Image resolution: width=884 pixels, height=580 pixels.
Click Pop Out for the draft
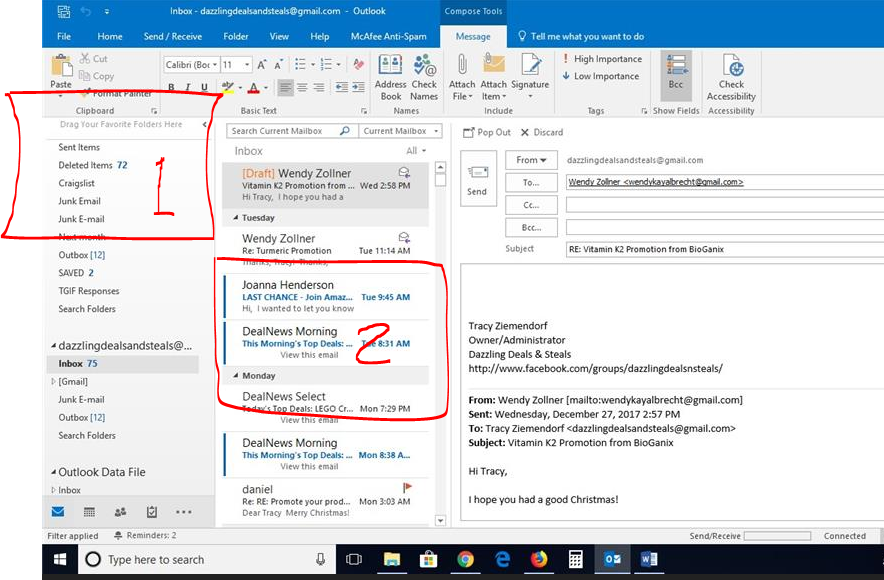coord(486,132)
